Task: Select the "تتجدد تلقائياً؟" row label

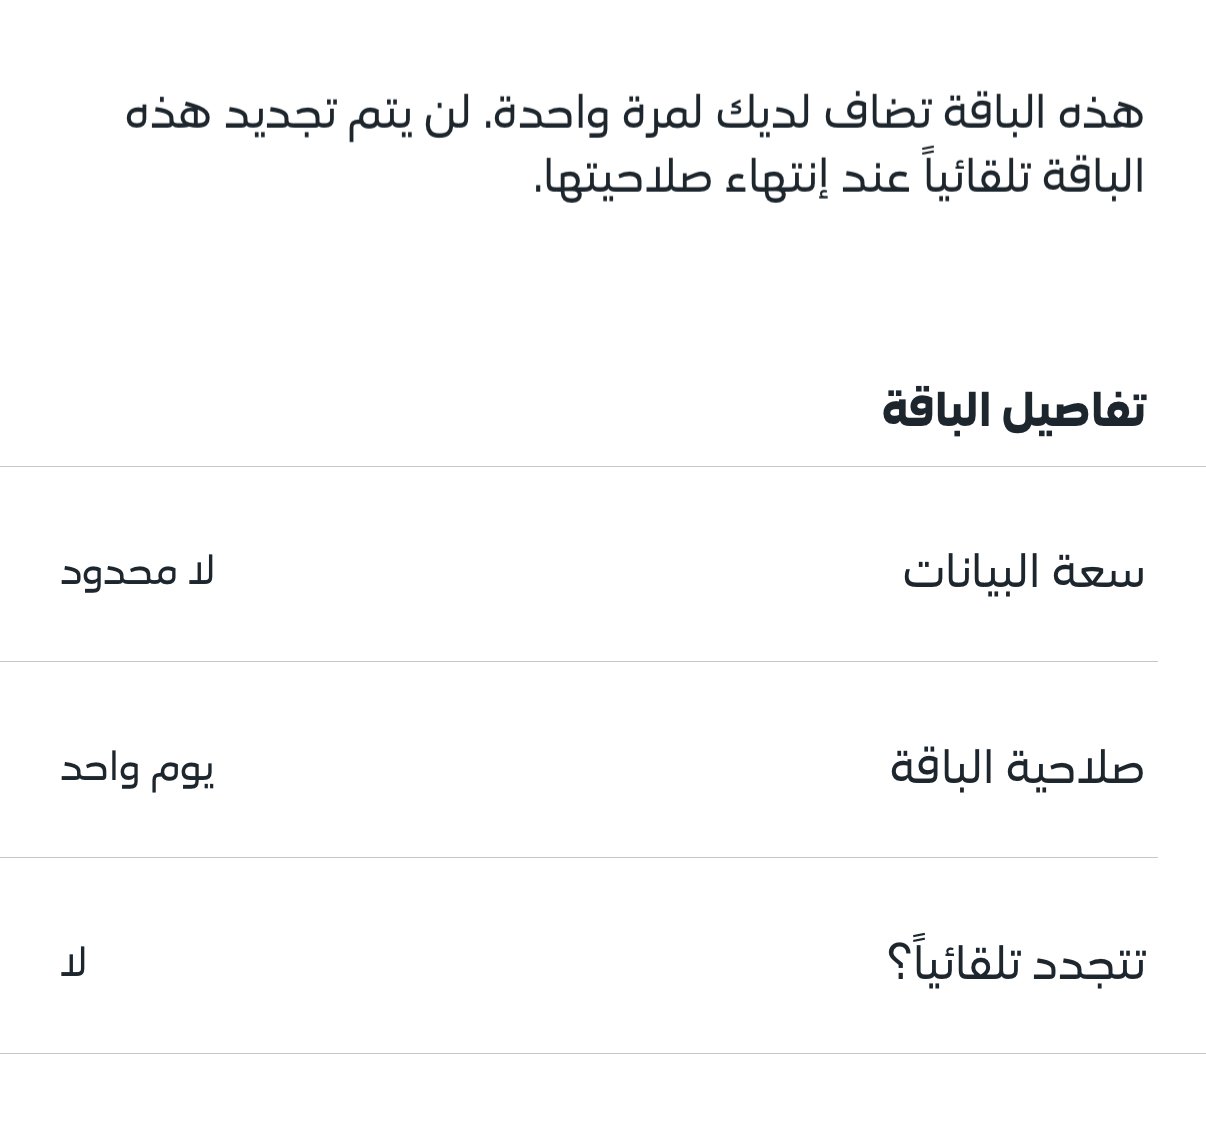Action: tap(1015, 963)
